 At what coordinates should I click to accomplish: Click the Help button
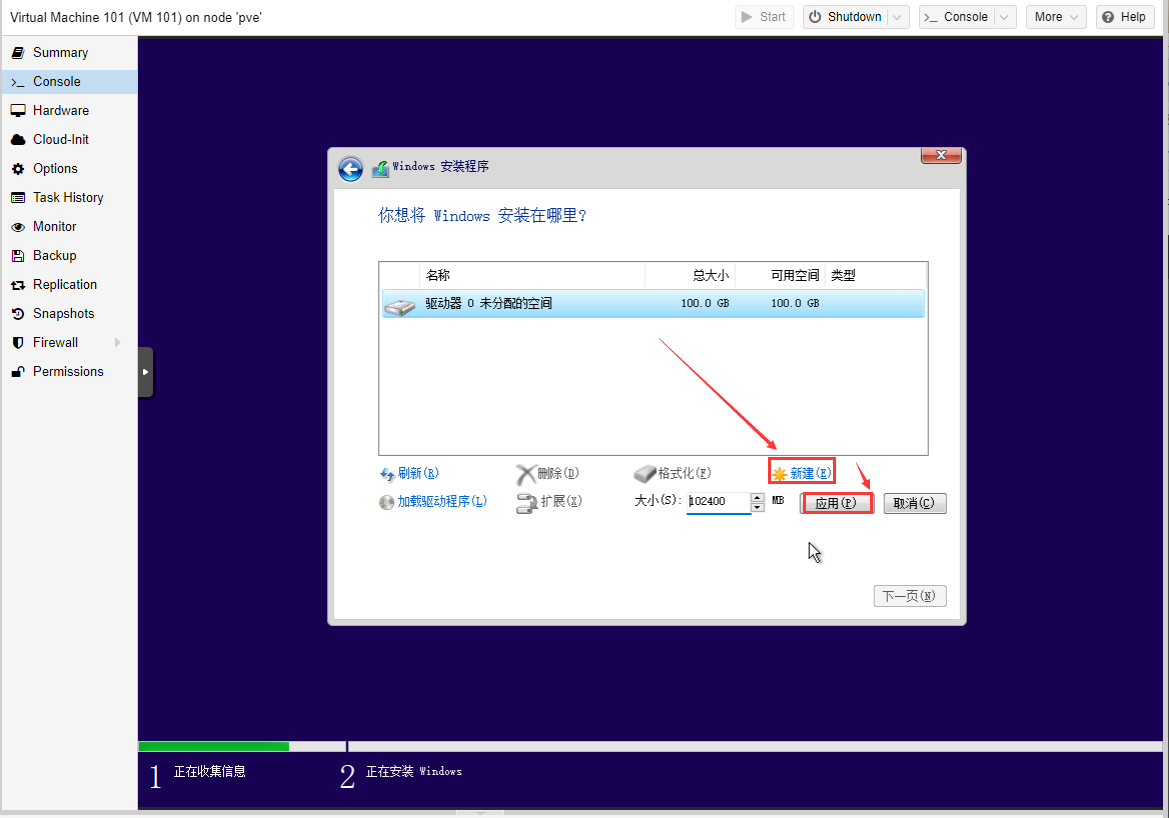coord(1124,16)
